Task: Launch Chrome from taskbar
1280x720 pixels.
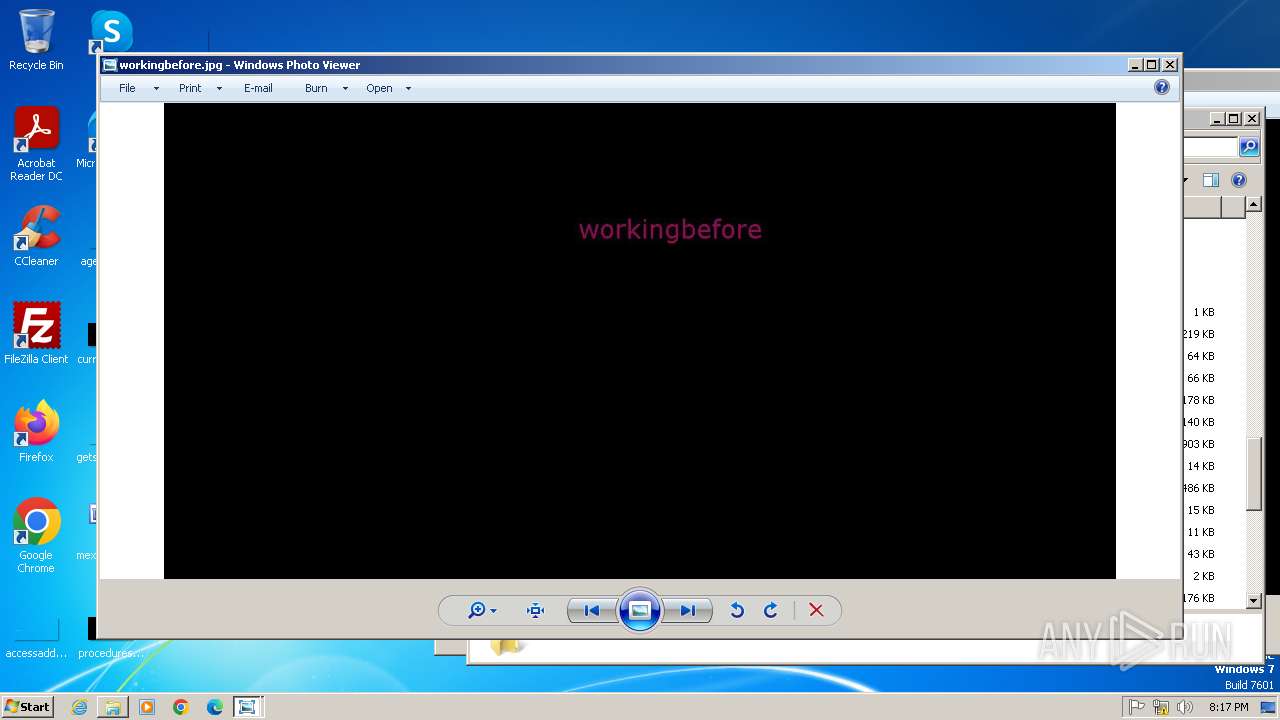Action: (x=181, y=707)
